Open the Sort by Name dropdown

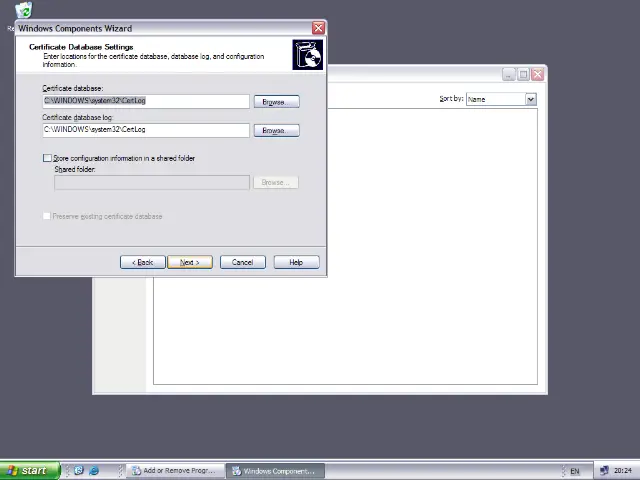[531, 99]
